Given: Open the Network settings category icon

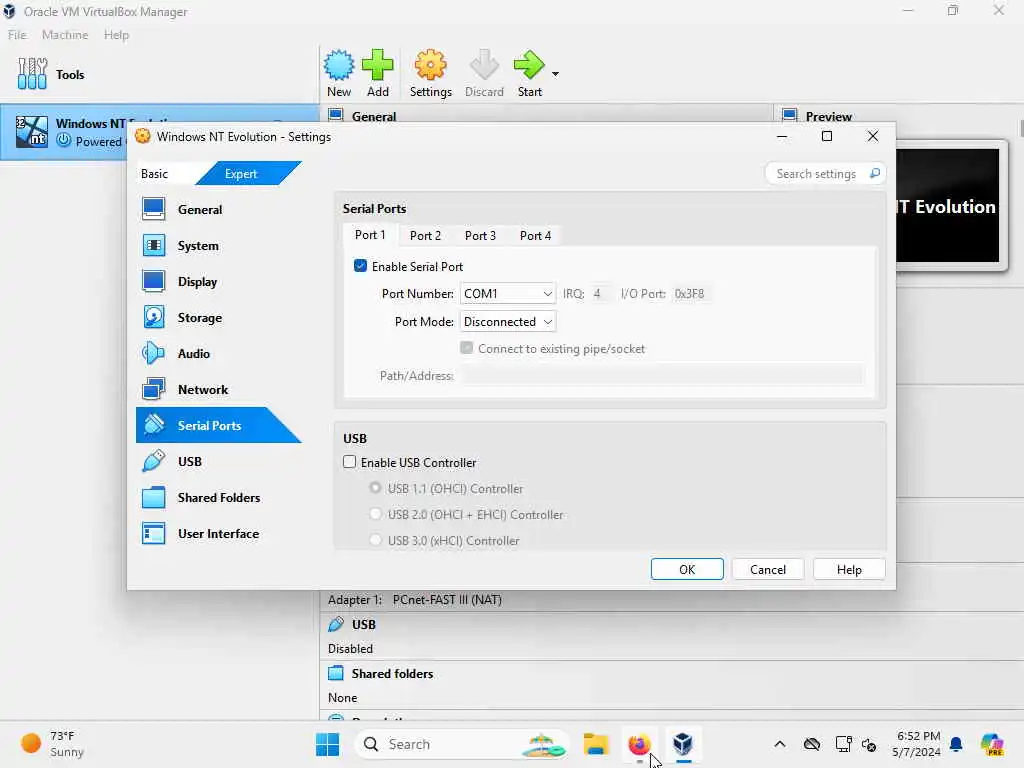Looking at the screenshot, I should click(x=153, y=389).
